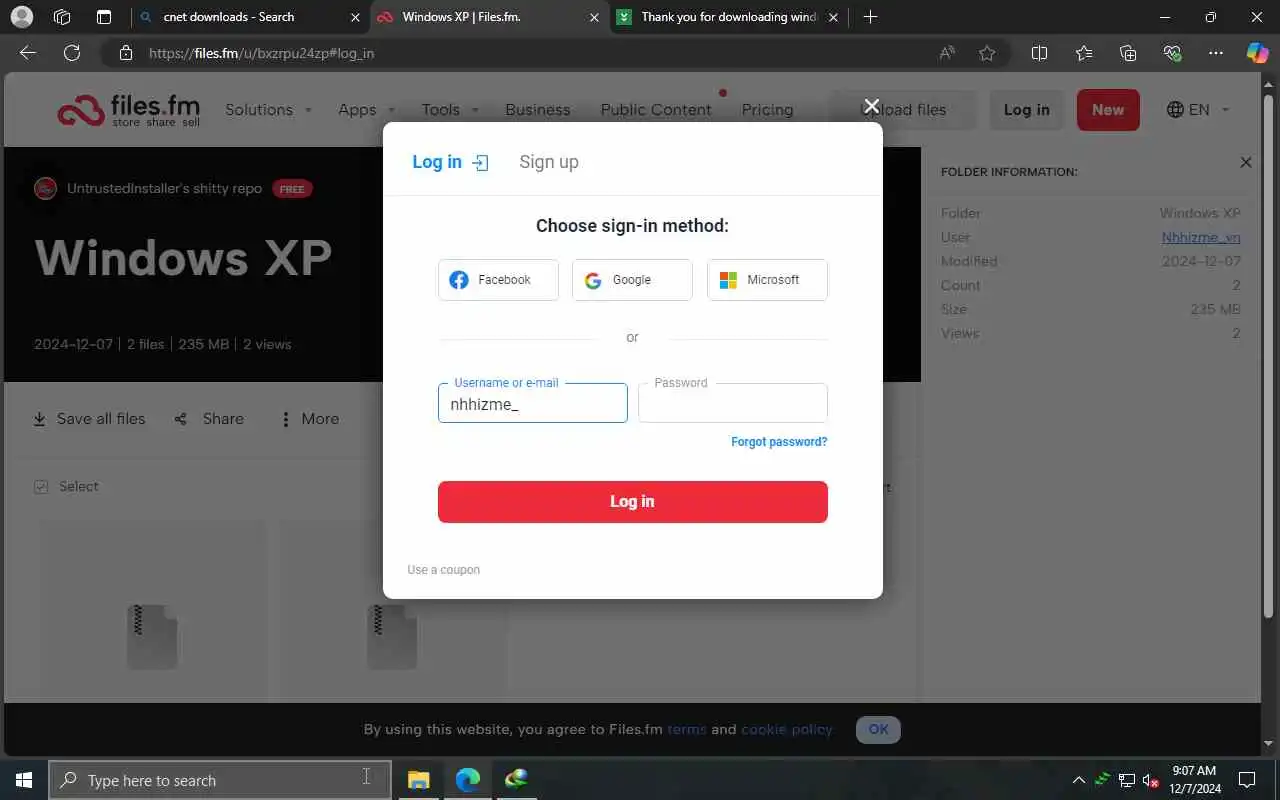Open the Copilot sidebar icon
Image resolution: width=1280 pixels, height=800 pixels.
pyautogui.click(x=1257, y=53)
